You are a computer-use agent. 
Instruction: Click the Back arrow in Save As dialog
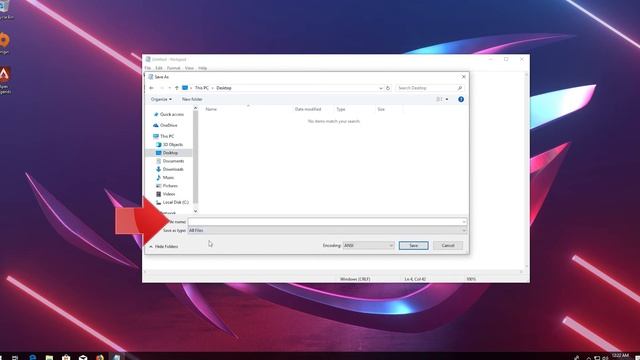point(151,88)
